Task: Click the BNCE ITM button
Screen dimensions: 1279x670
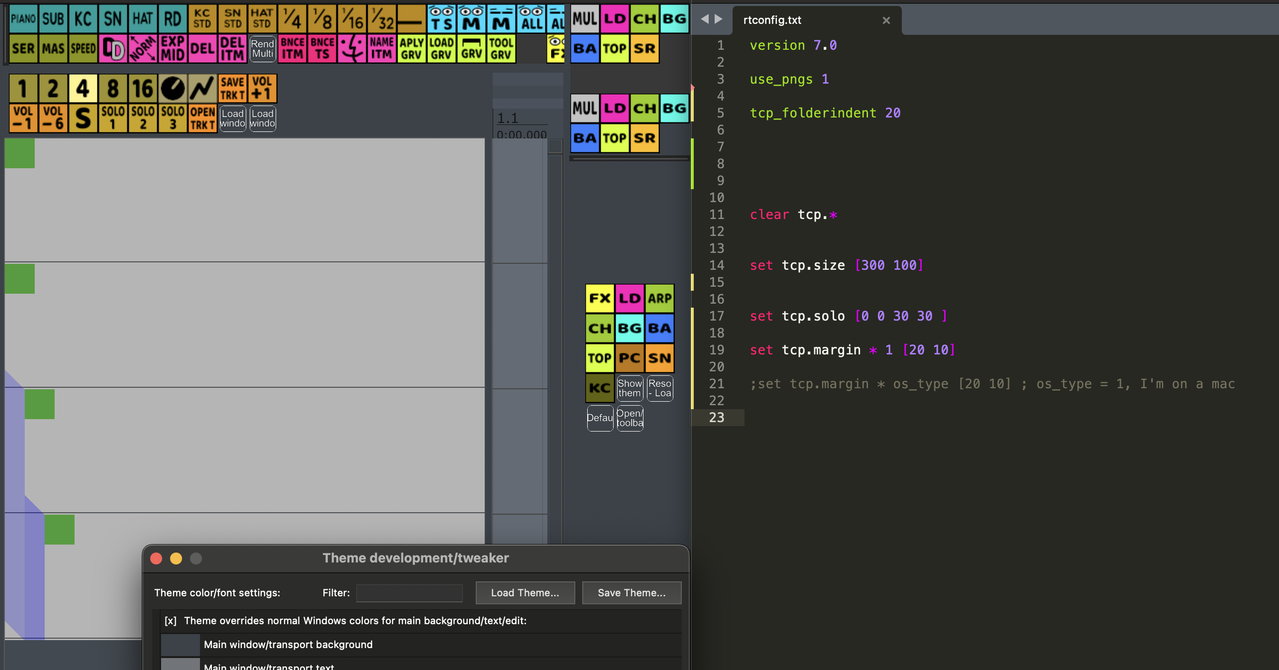Action: pos(292,48)
